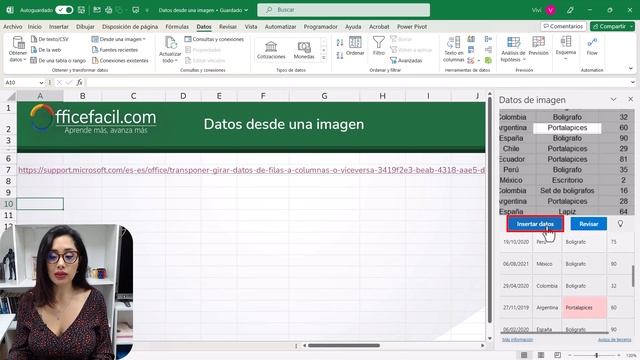This screenshot has height=360, width=640.
Task: Switch to the Insertar tab
Action: (x=59, y=27)
